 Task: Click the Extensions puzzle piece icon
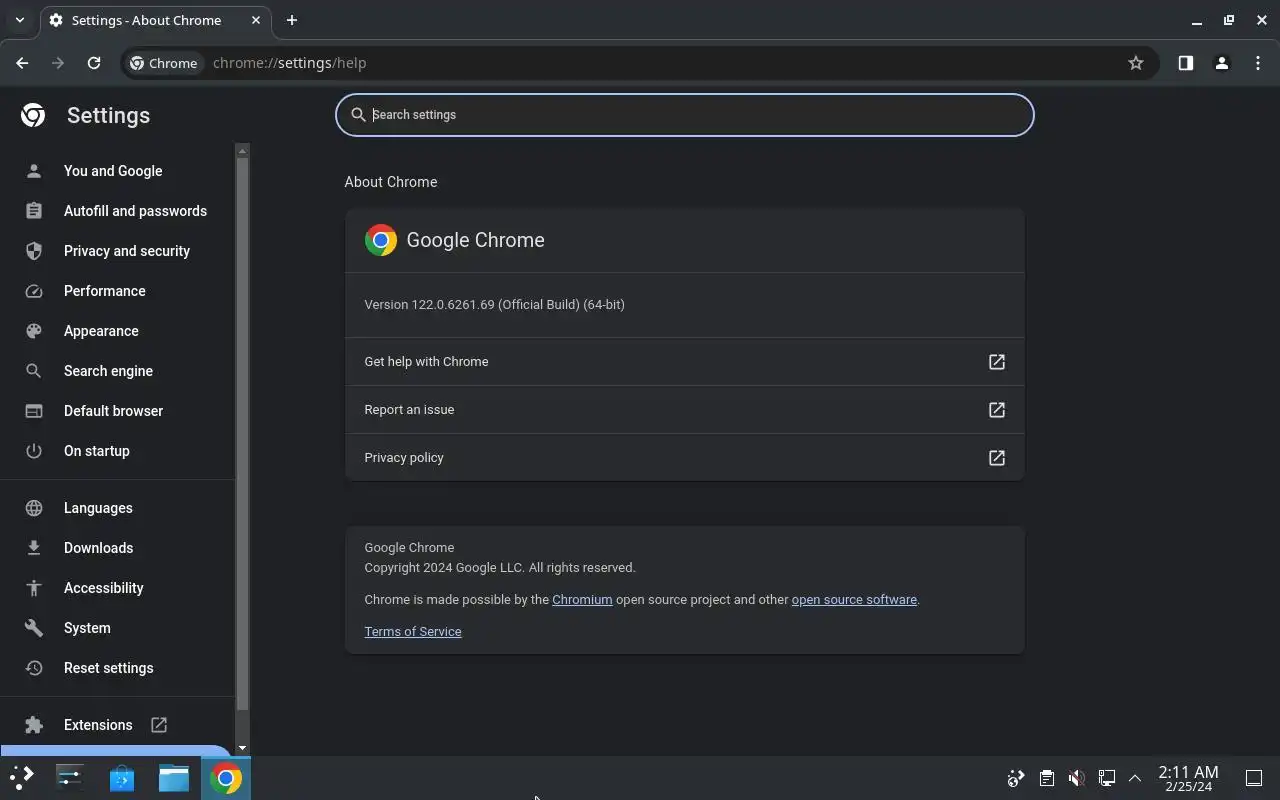click(34, 725)
